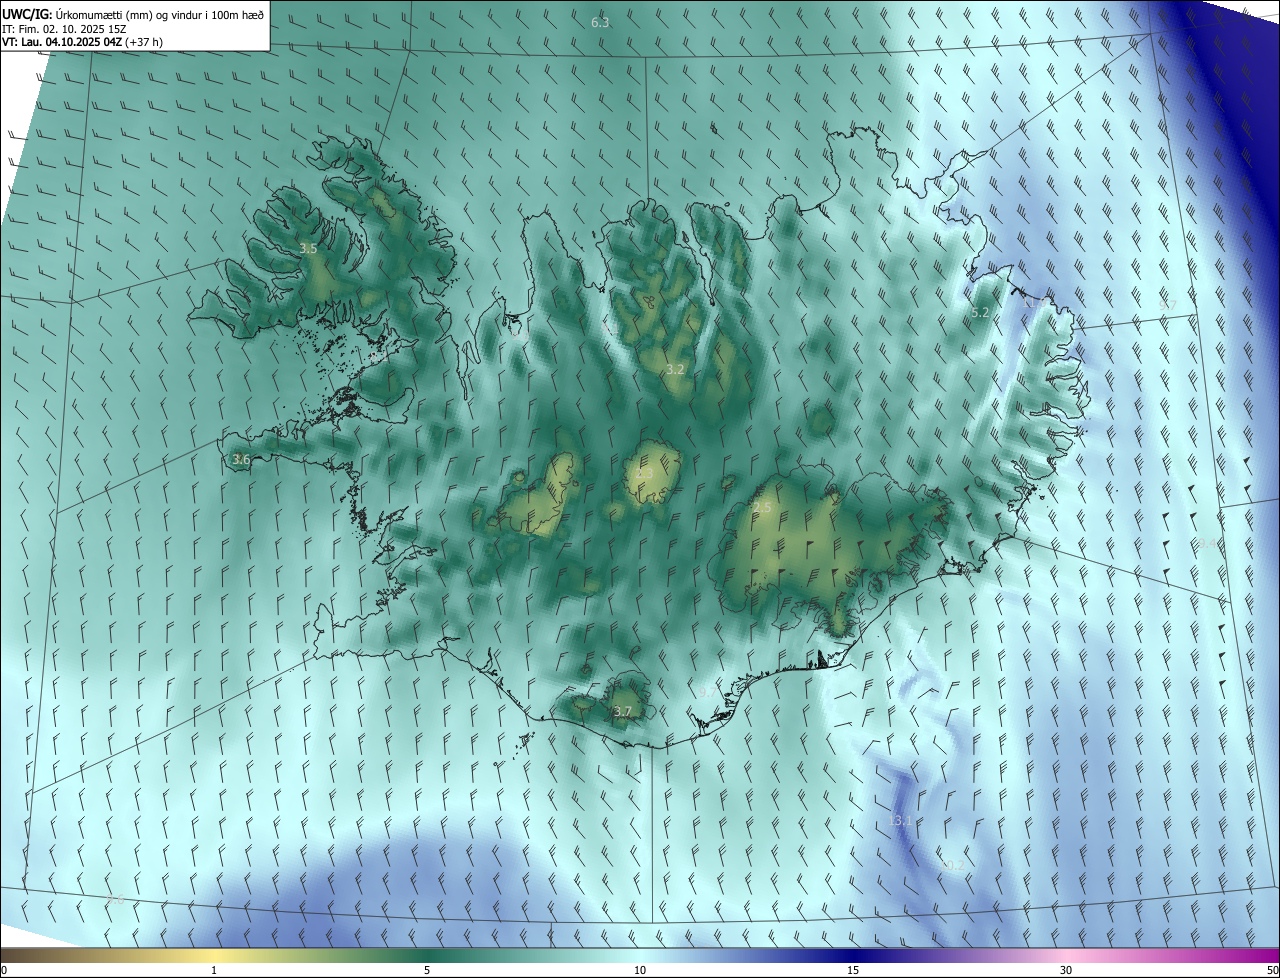Click the '30' tick on the color scale
The height and width of the screenshot is (978, 1280).
1066,970
